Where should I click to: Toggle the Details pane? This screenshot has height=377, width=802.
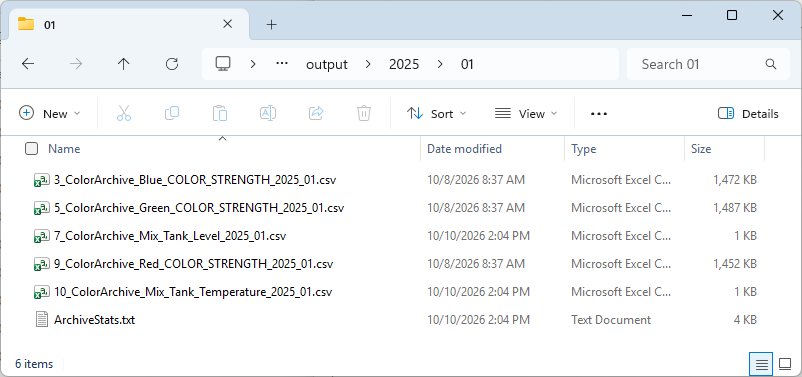click(x=748, y=114)
